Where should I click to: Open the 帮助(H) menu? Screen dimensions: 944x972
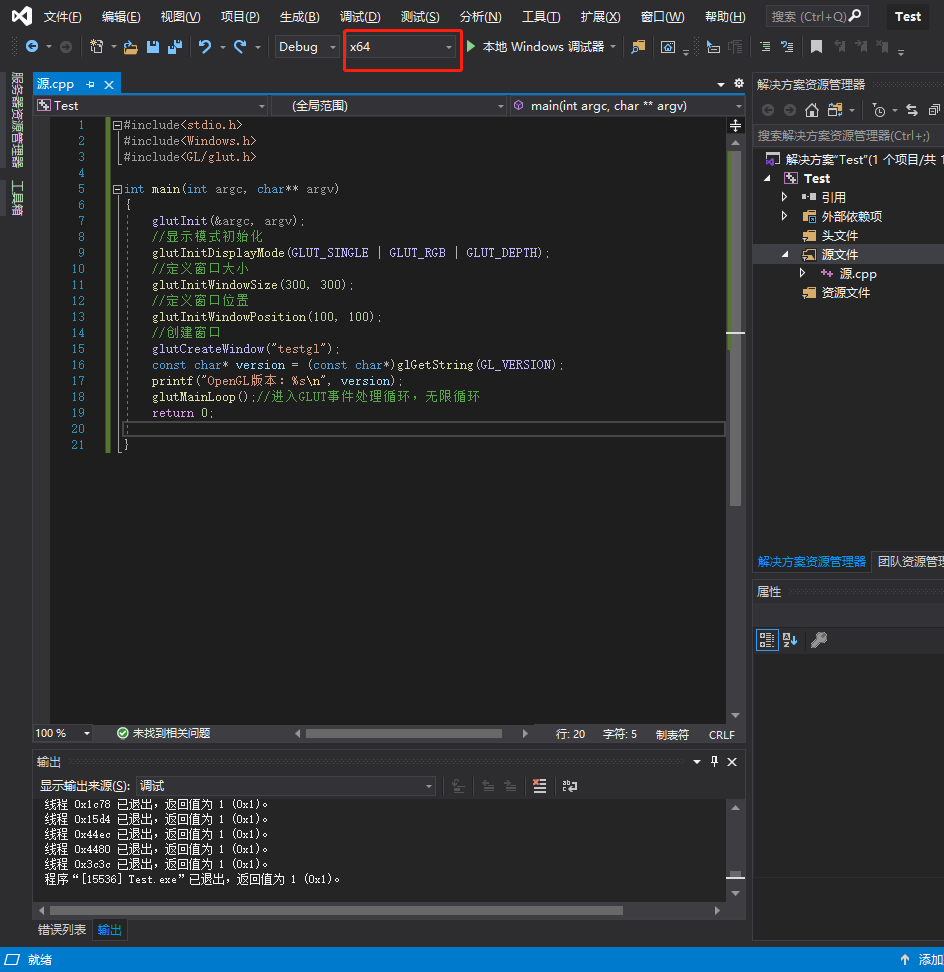tap(725, 17)
